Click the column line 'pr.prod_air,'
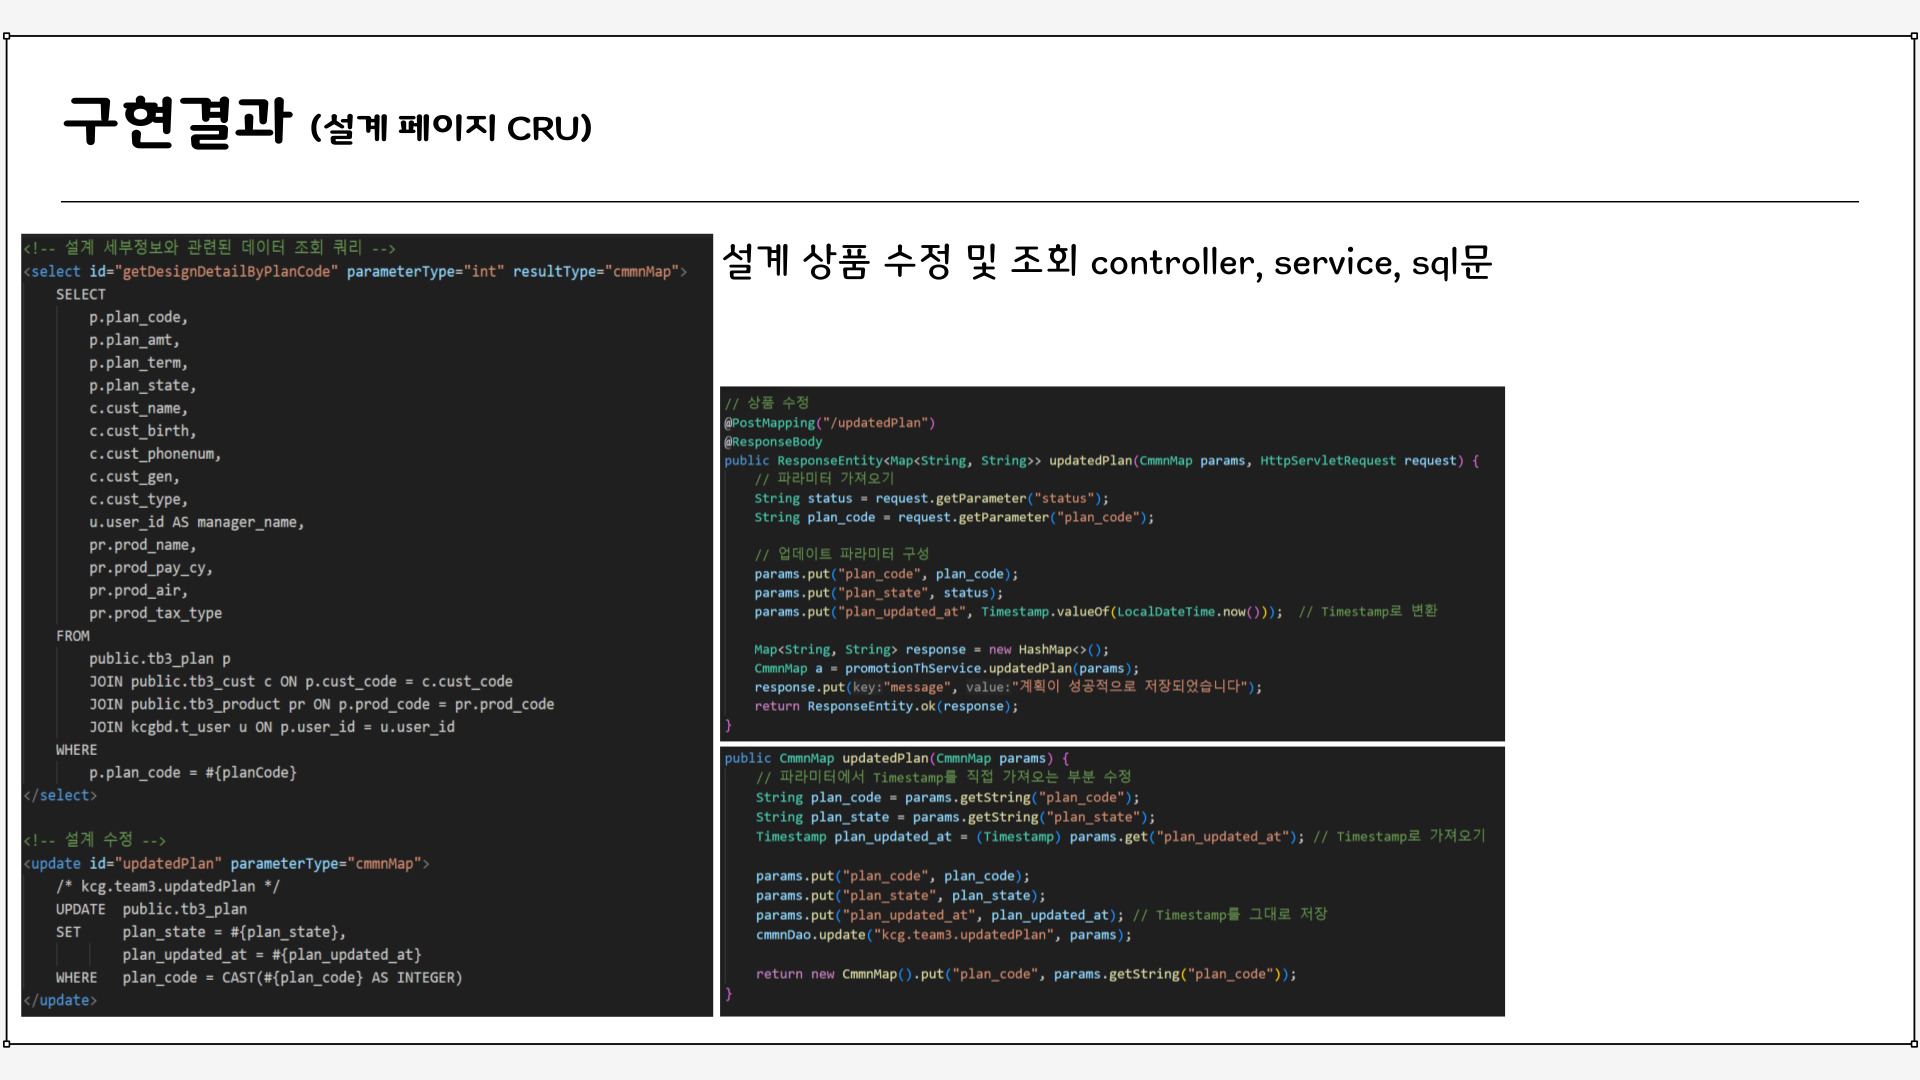The width and height of the screenshot is (1920, 1080). click(x=138, y=590)
